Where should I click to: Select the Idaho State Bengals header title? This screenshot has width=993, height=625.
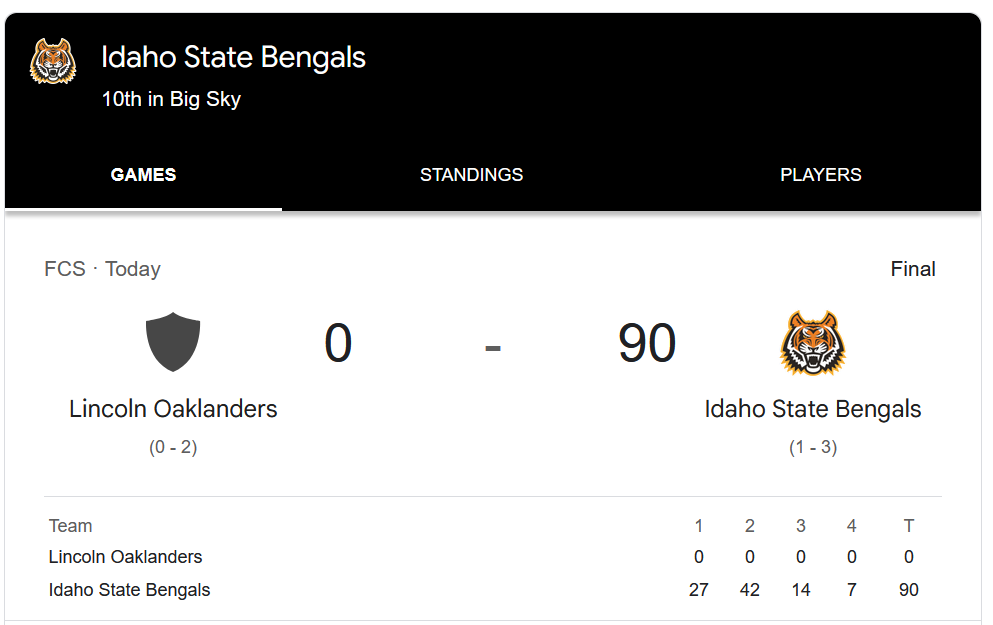tap(234, 57)
